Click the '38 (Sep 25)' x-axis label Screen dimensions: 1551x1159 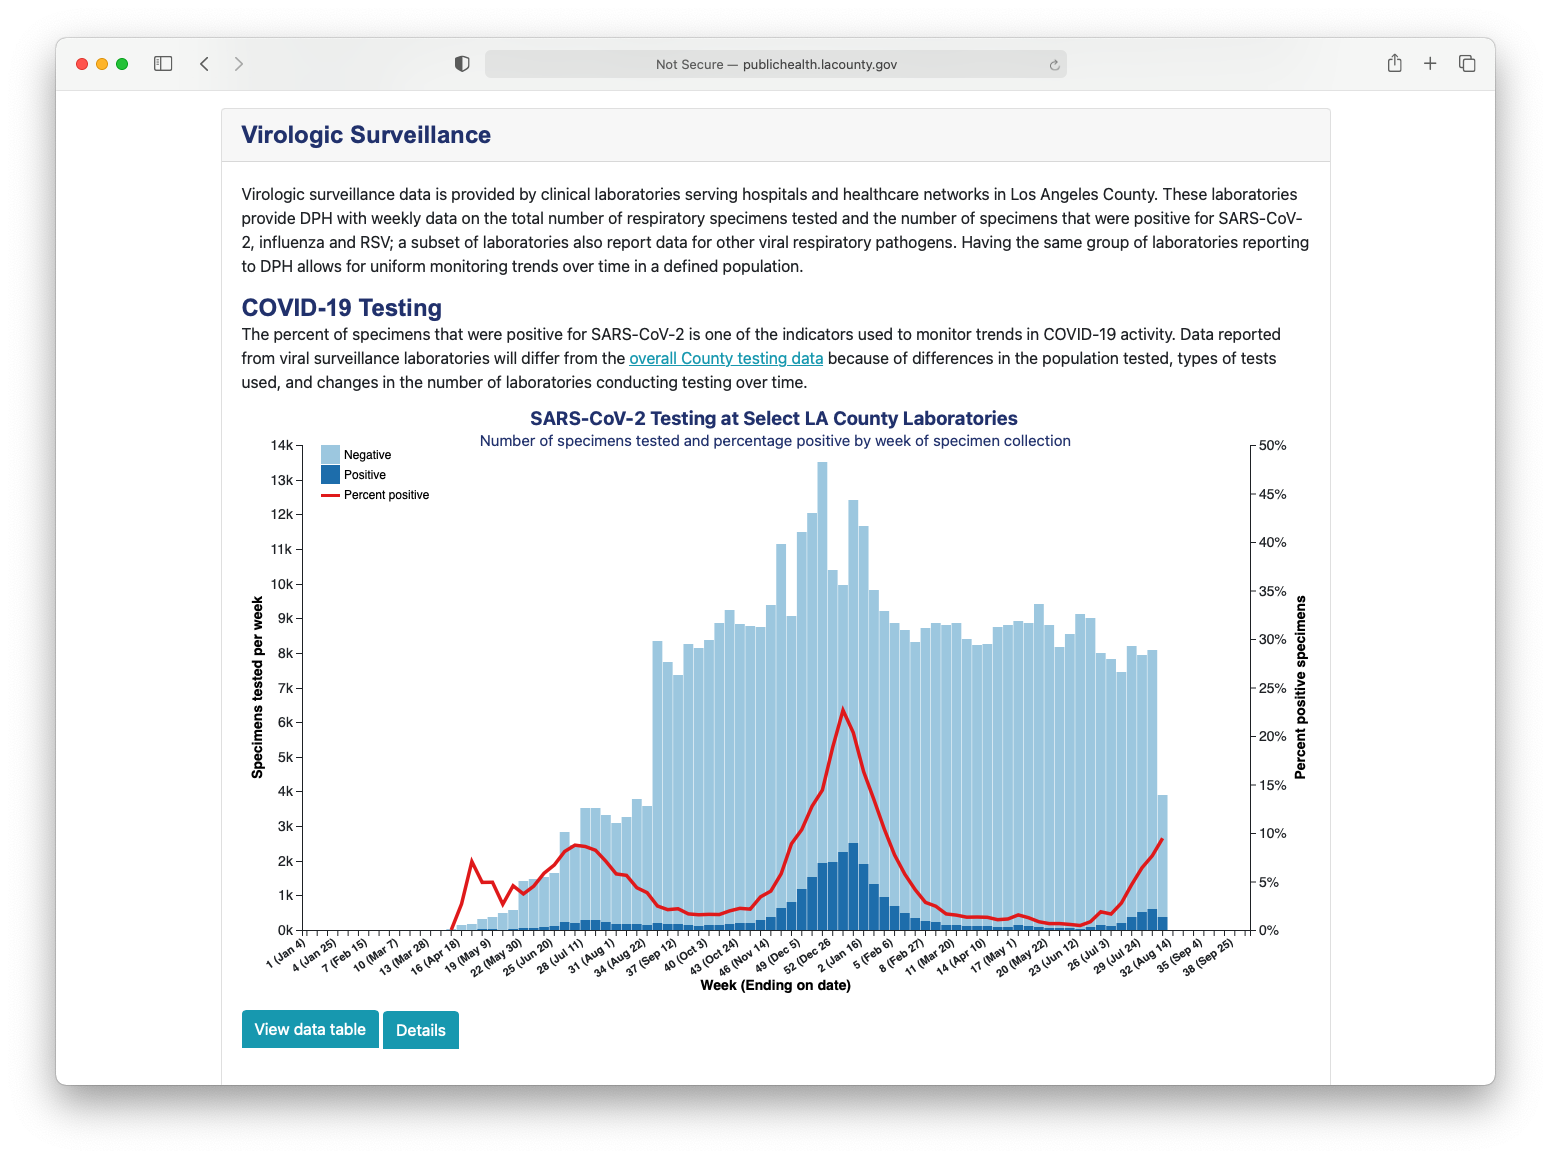tap(1208, 956)
